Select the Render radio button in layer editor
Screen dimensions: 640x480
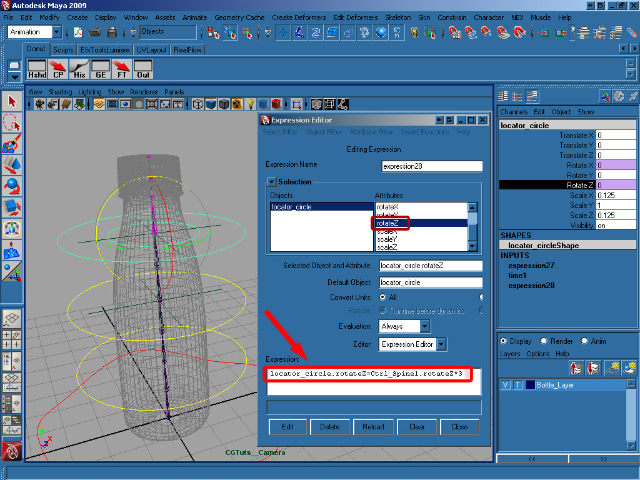[546, 341]
